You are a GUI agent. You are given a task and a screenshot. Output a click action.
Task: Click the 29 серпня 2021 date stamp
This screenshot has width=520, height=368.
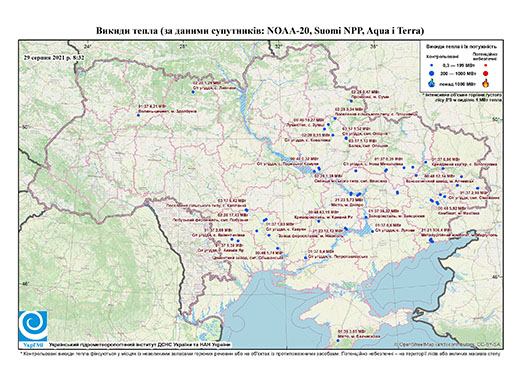pyautogui.click(x=54, y=57)
